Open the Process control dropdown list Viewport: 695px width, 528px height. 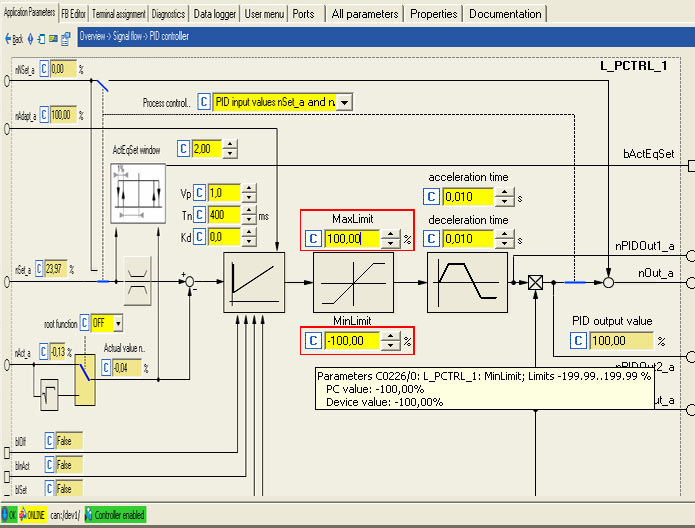coord(345,102)
